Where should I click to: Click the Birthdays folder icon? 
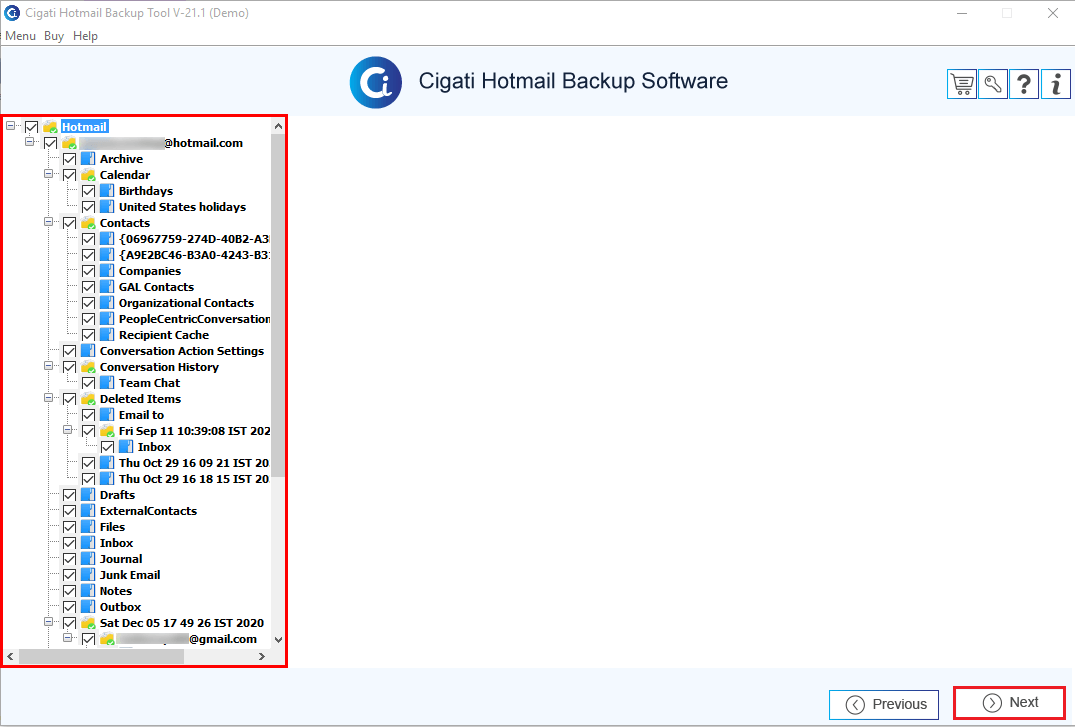coord(107,191)
